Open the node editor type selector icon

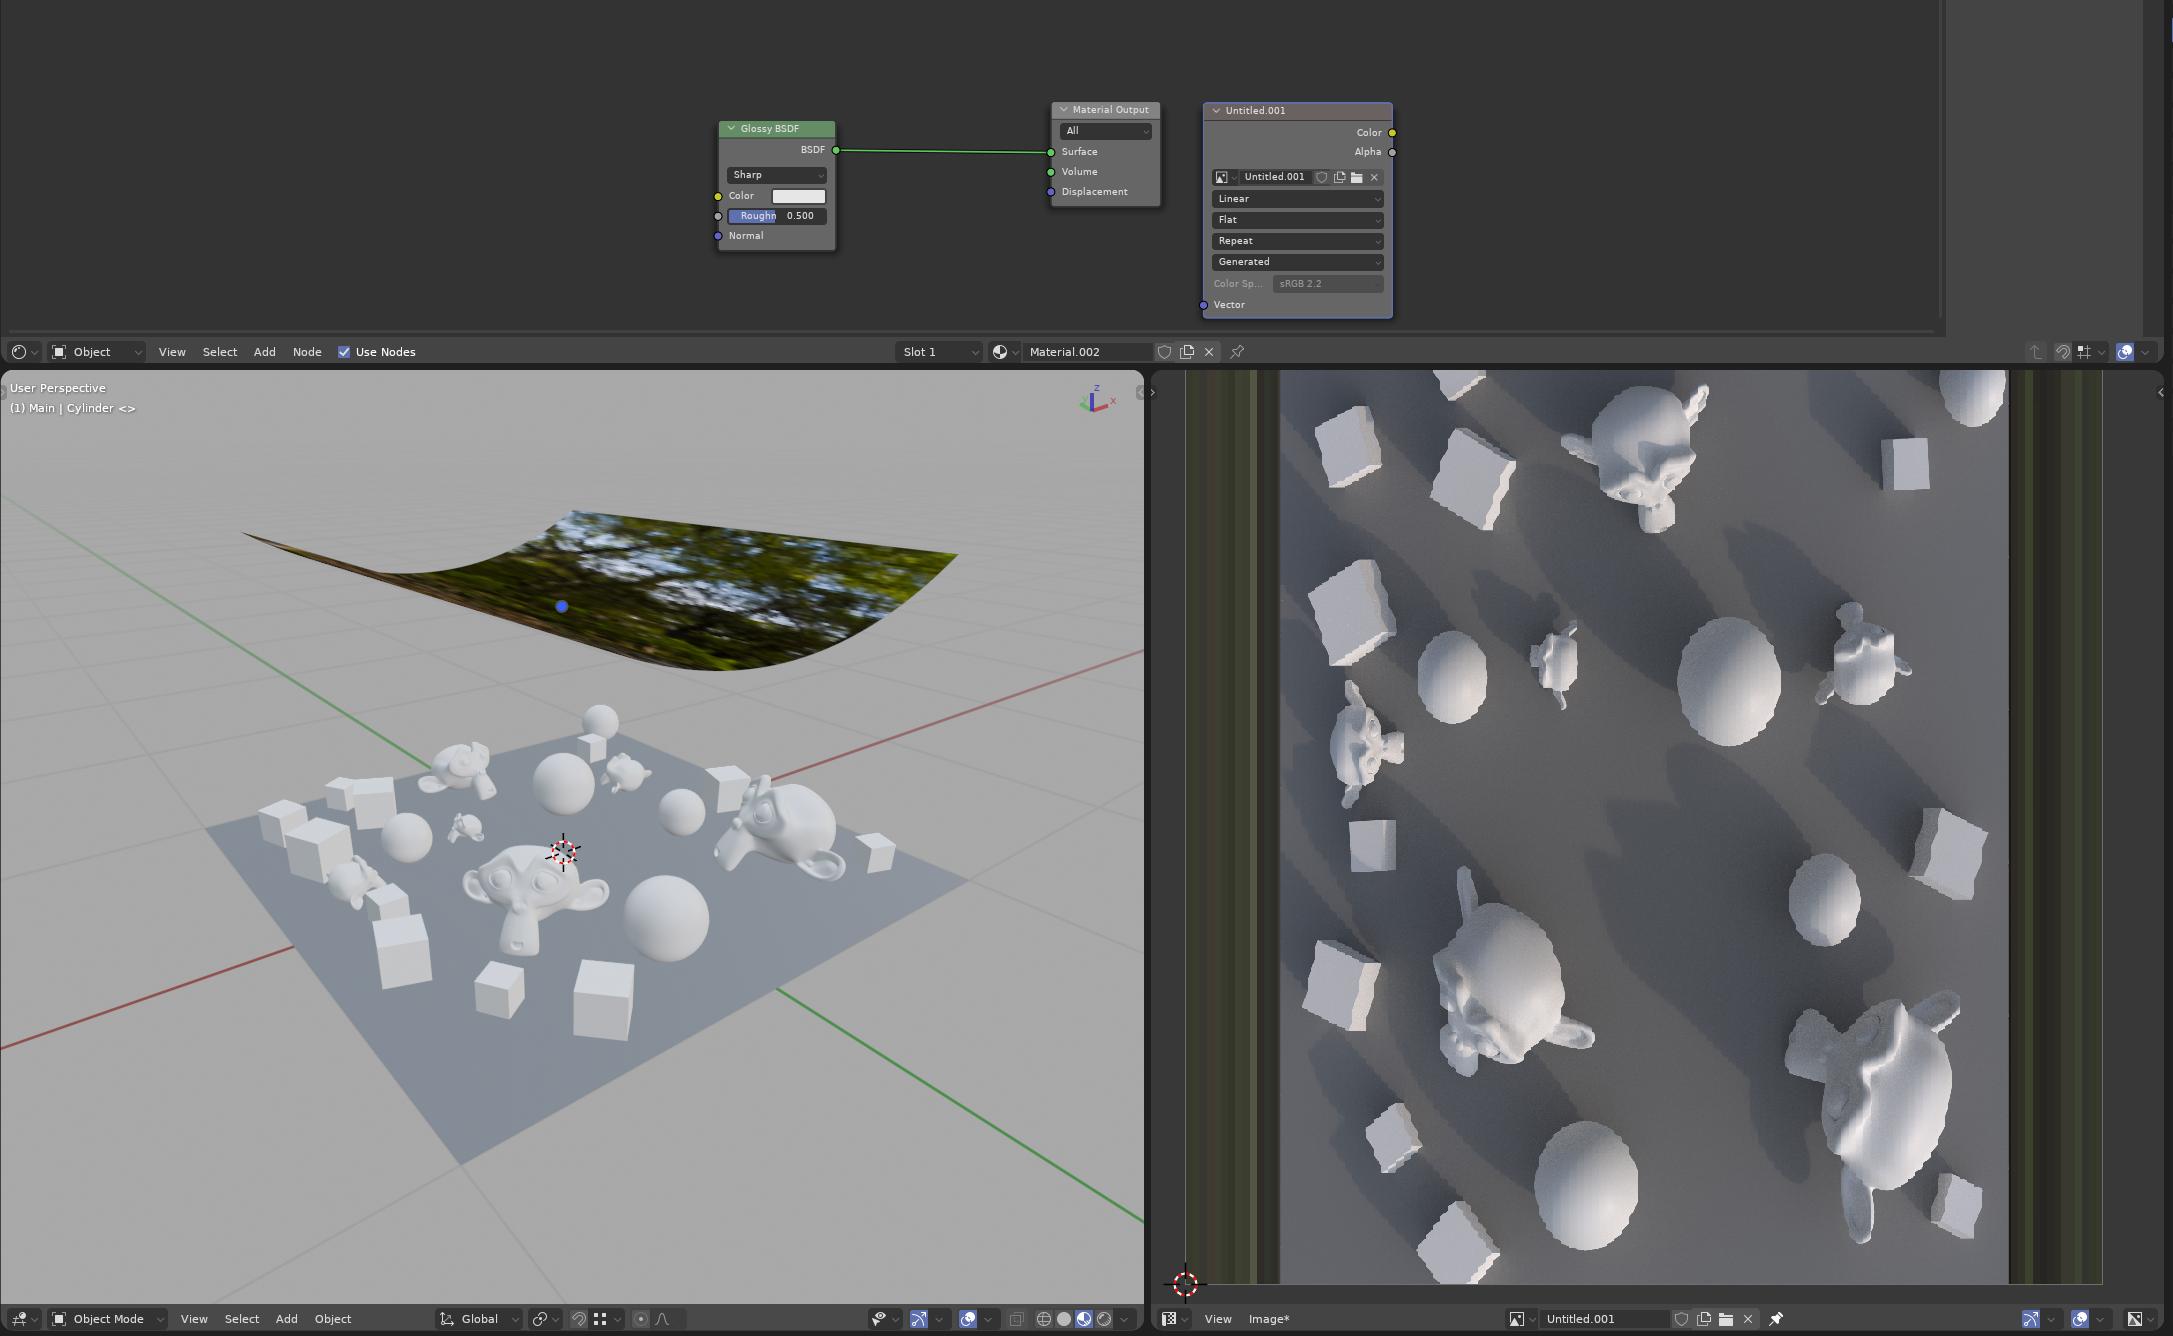pos(24,352)
